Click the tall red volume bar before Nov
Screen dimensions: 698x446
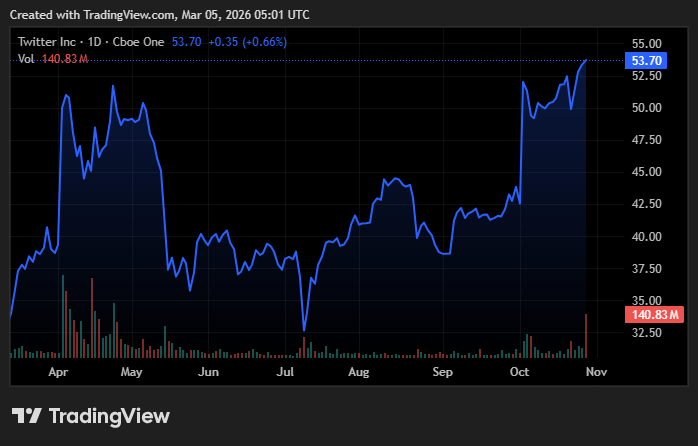586,337
